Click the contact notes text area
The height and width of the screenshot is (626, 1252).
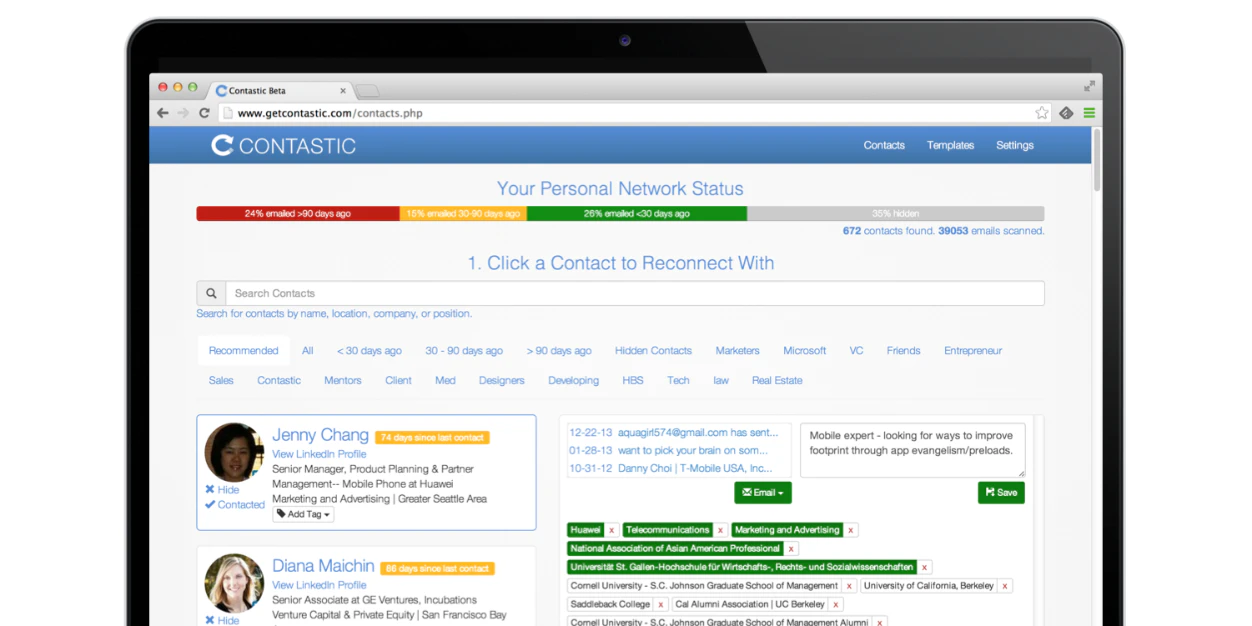[913, 450]
